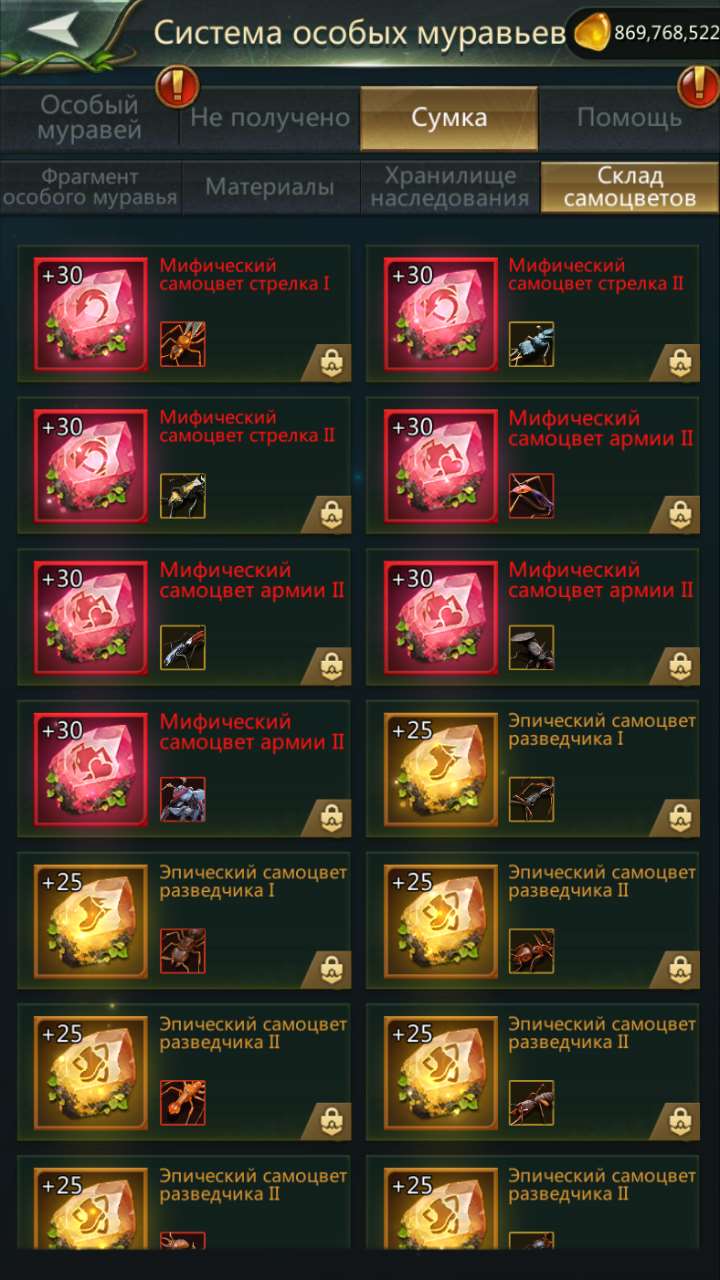Tap the amber resource icon
The image size is (720, 1280).
coord(591,33)
